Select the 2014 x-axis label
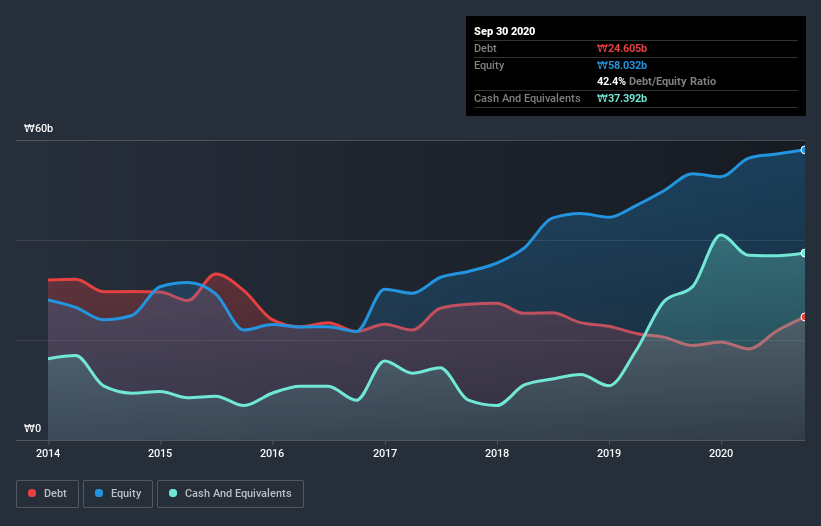821x526 pixels. [48, 453]
